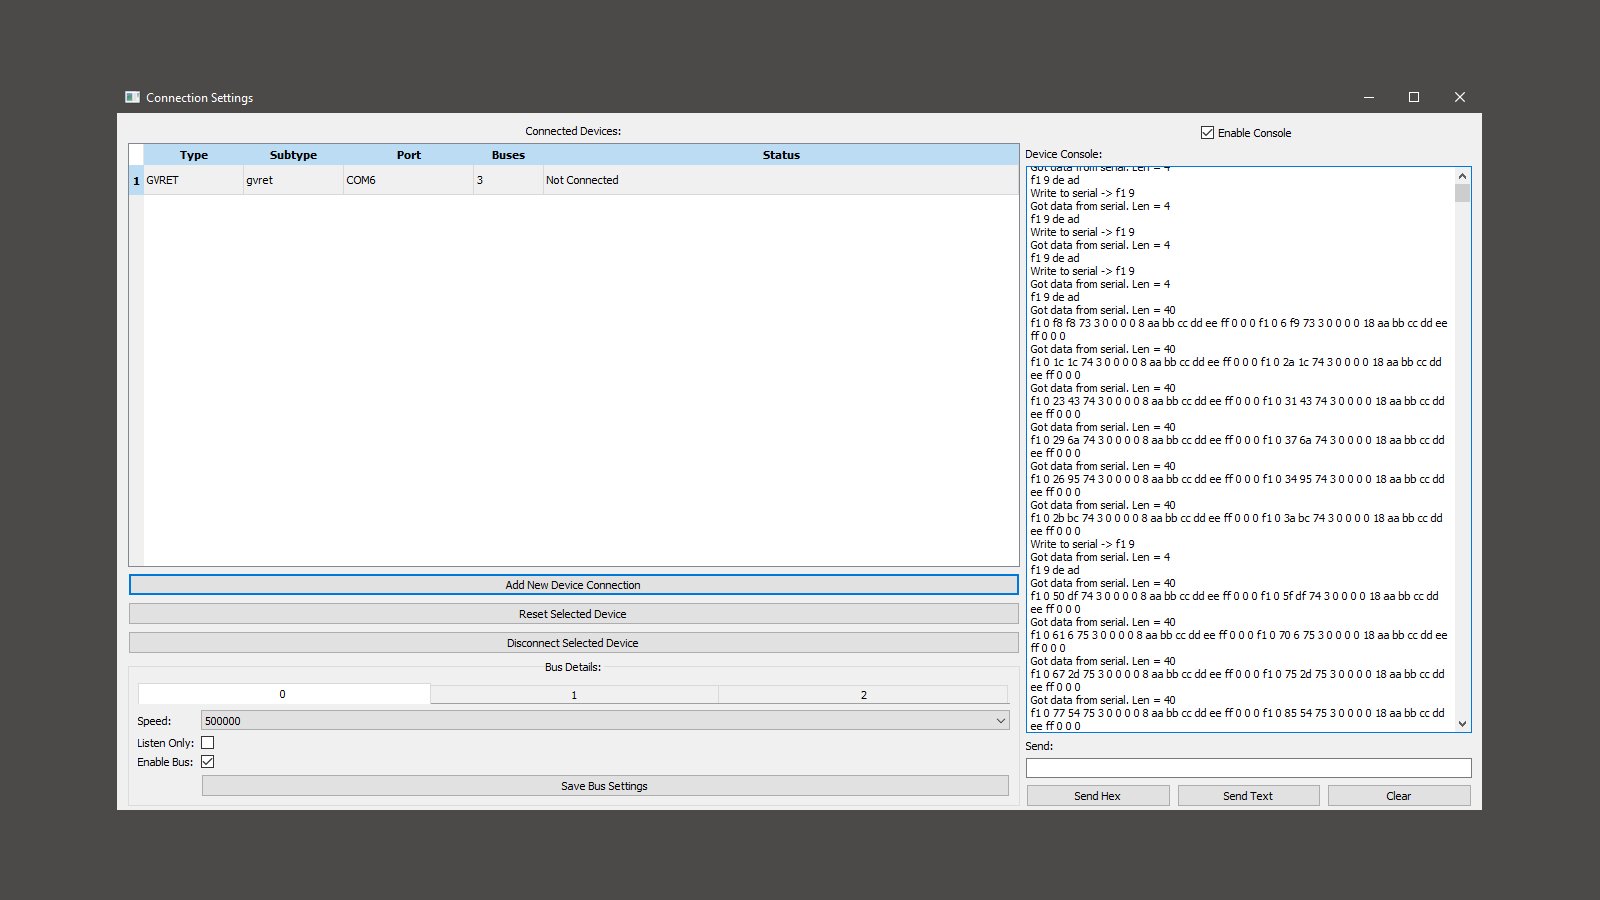Click Save Bus Settings button
Screen dimensions: 1600x900
pos(605,786)
